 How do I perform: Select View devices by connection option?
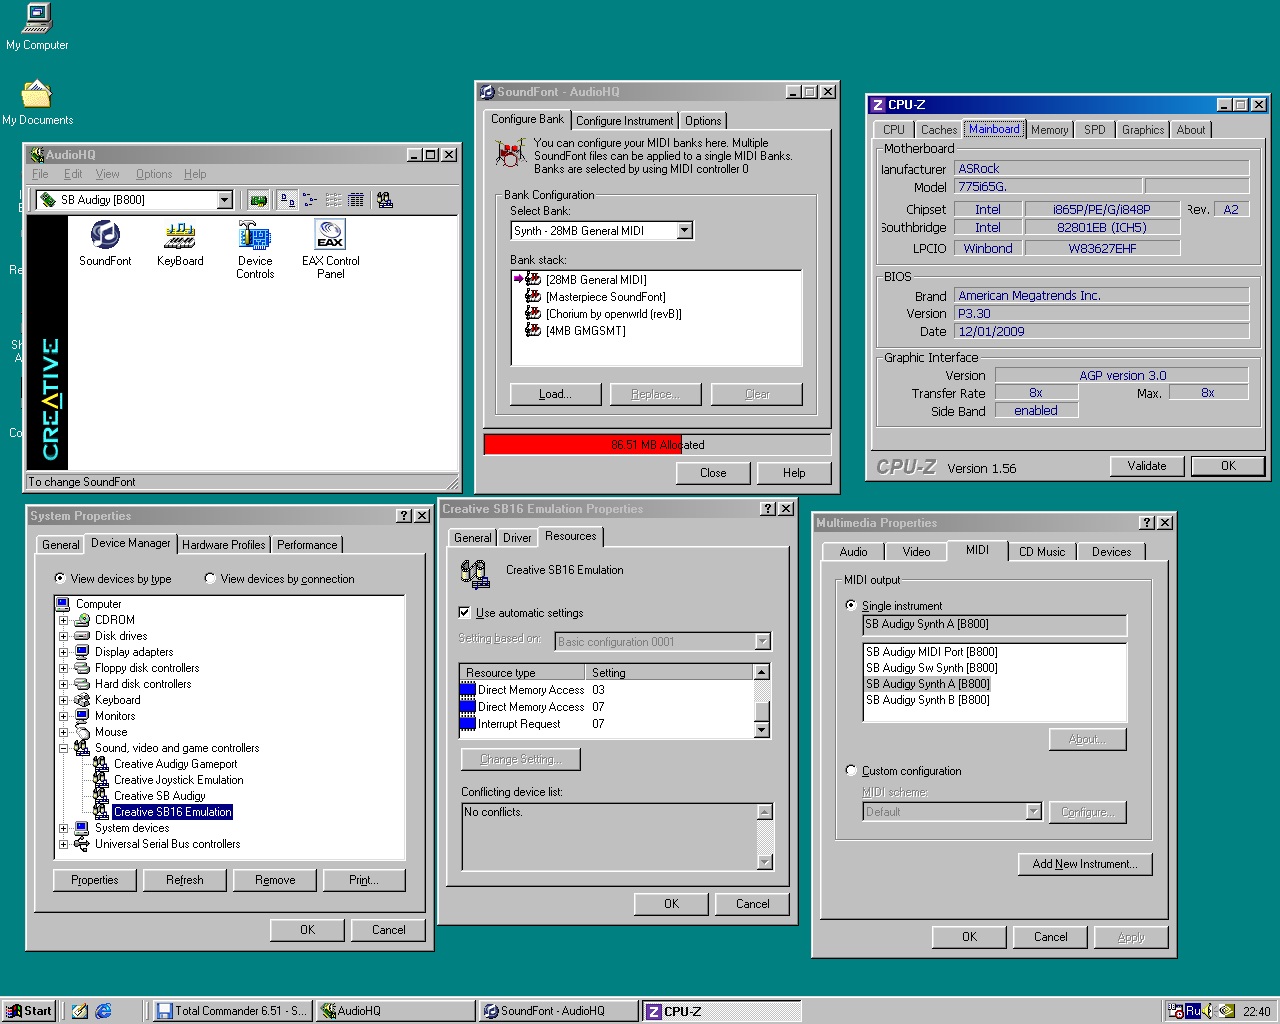click(x=210, y=579)
